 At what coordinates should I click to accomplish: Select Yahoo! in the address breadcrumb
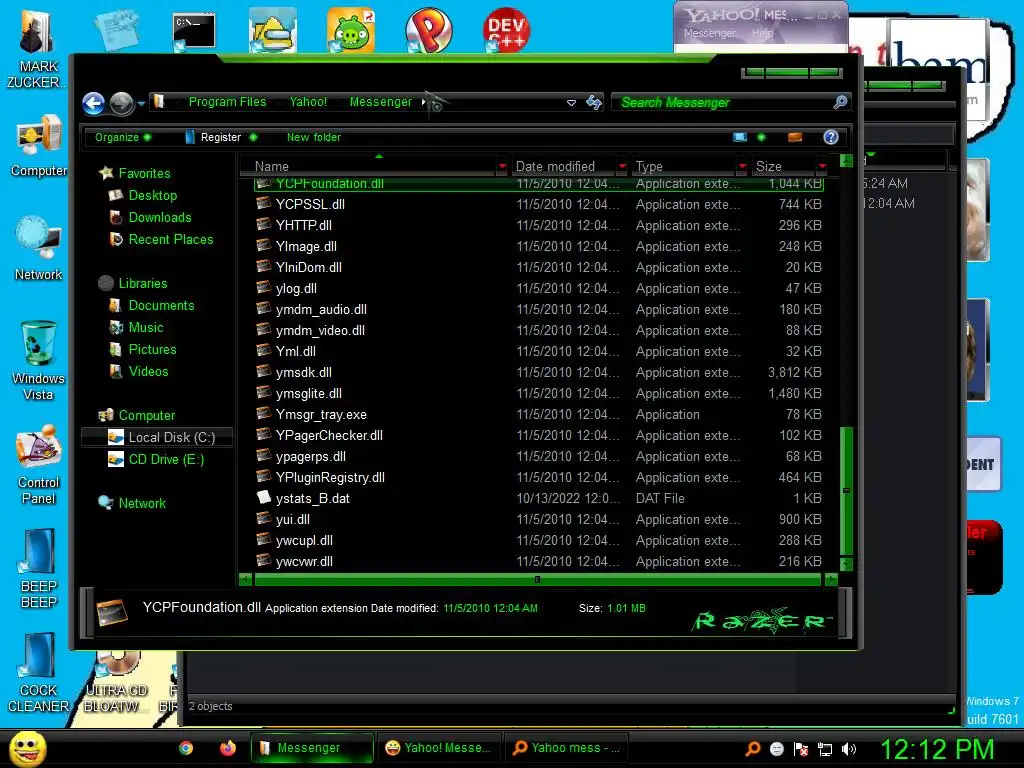click(x=308, y=102)
